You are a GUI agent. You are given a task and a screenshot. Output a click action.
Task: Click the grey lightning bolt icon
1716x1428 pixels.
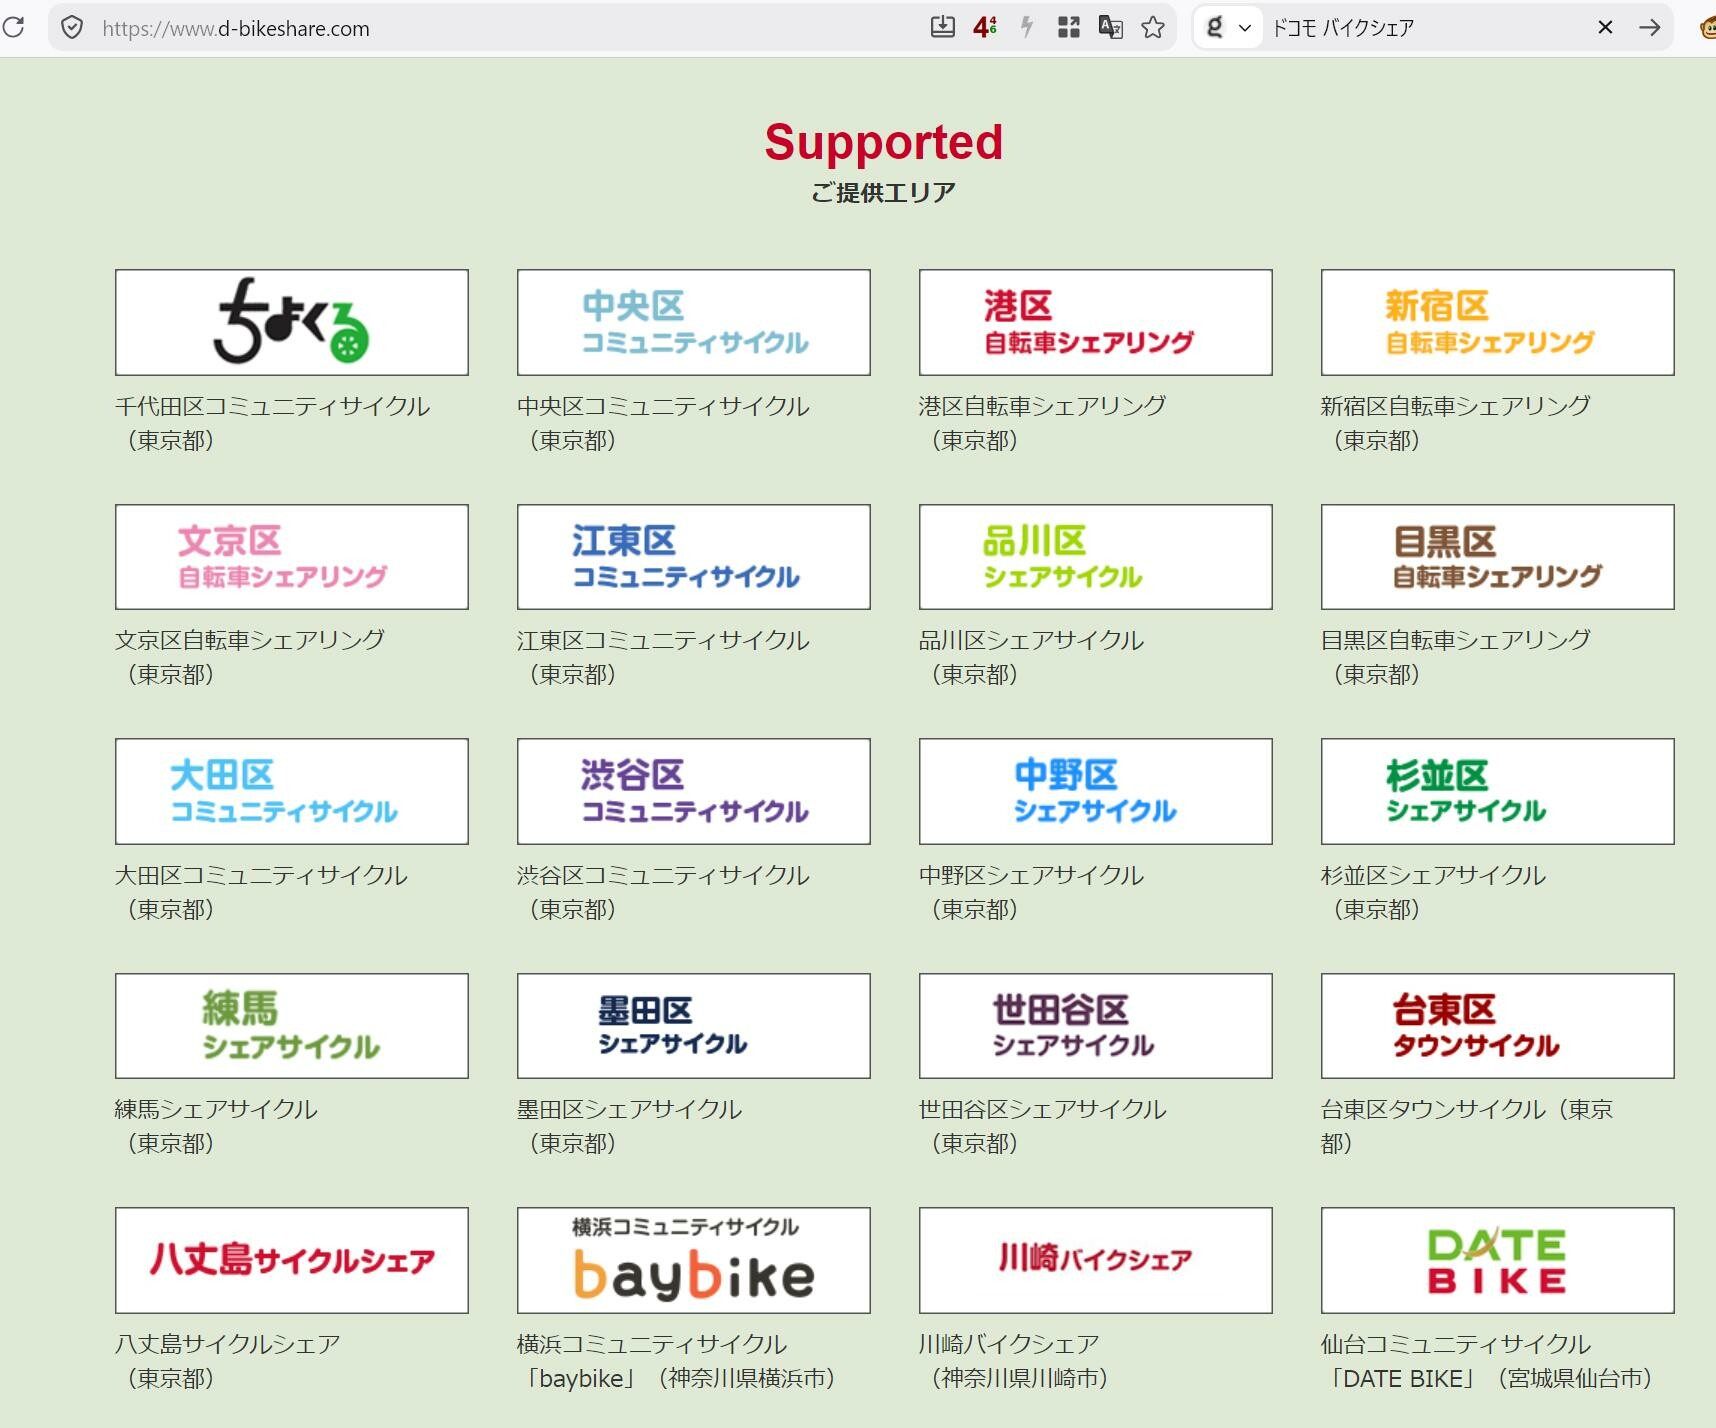[x=1026, y=27]
